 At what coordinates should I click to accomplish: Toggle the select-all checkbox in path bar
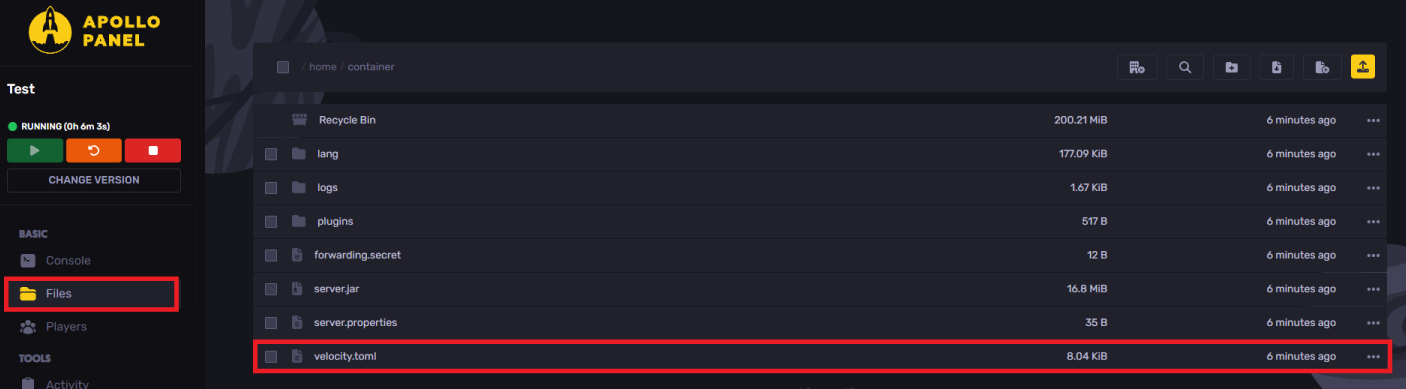(x=283, y=67)
